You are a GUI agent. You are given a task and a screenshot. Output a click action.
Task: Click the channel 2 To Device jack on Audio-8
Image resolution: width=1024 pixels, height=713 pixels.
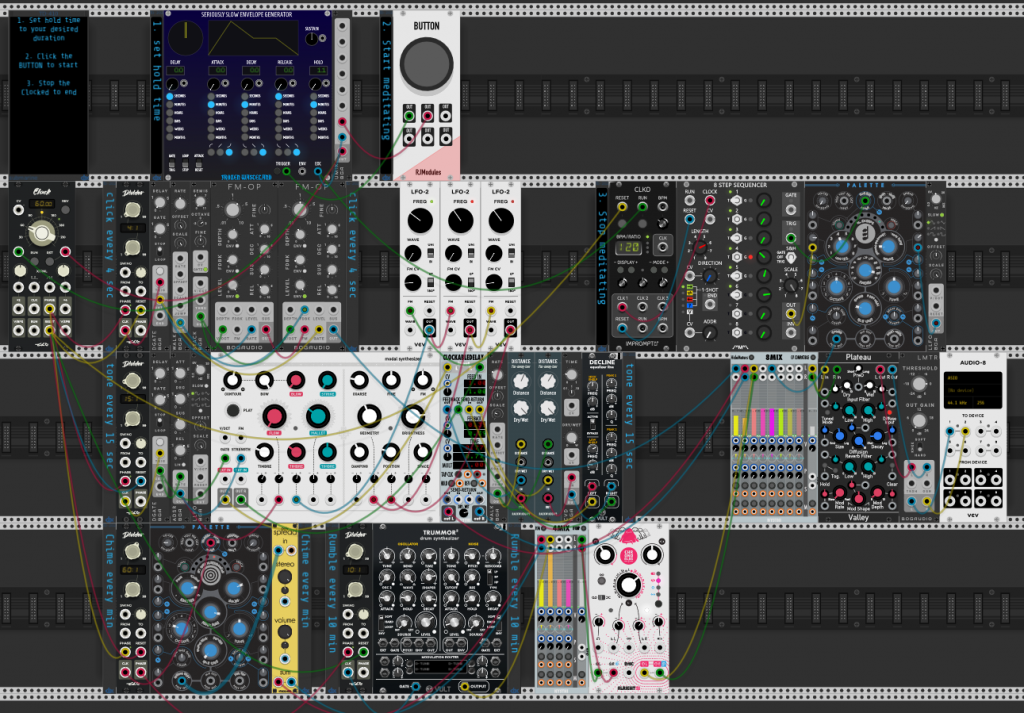(x=965, y=431)
